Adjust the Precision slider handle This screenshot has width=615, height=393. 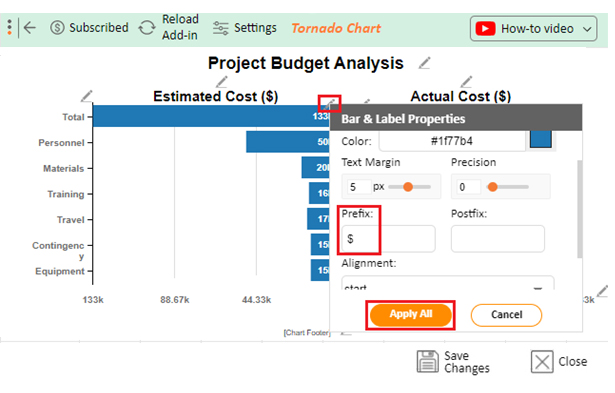[493, 187]
